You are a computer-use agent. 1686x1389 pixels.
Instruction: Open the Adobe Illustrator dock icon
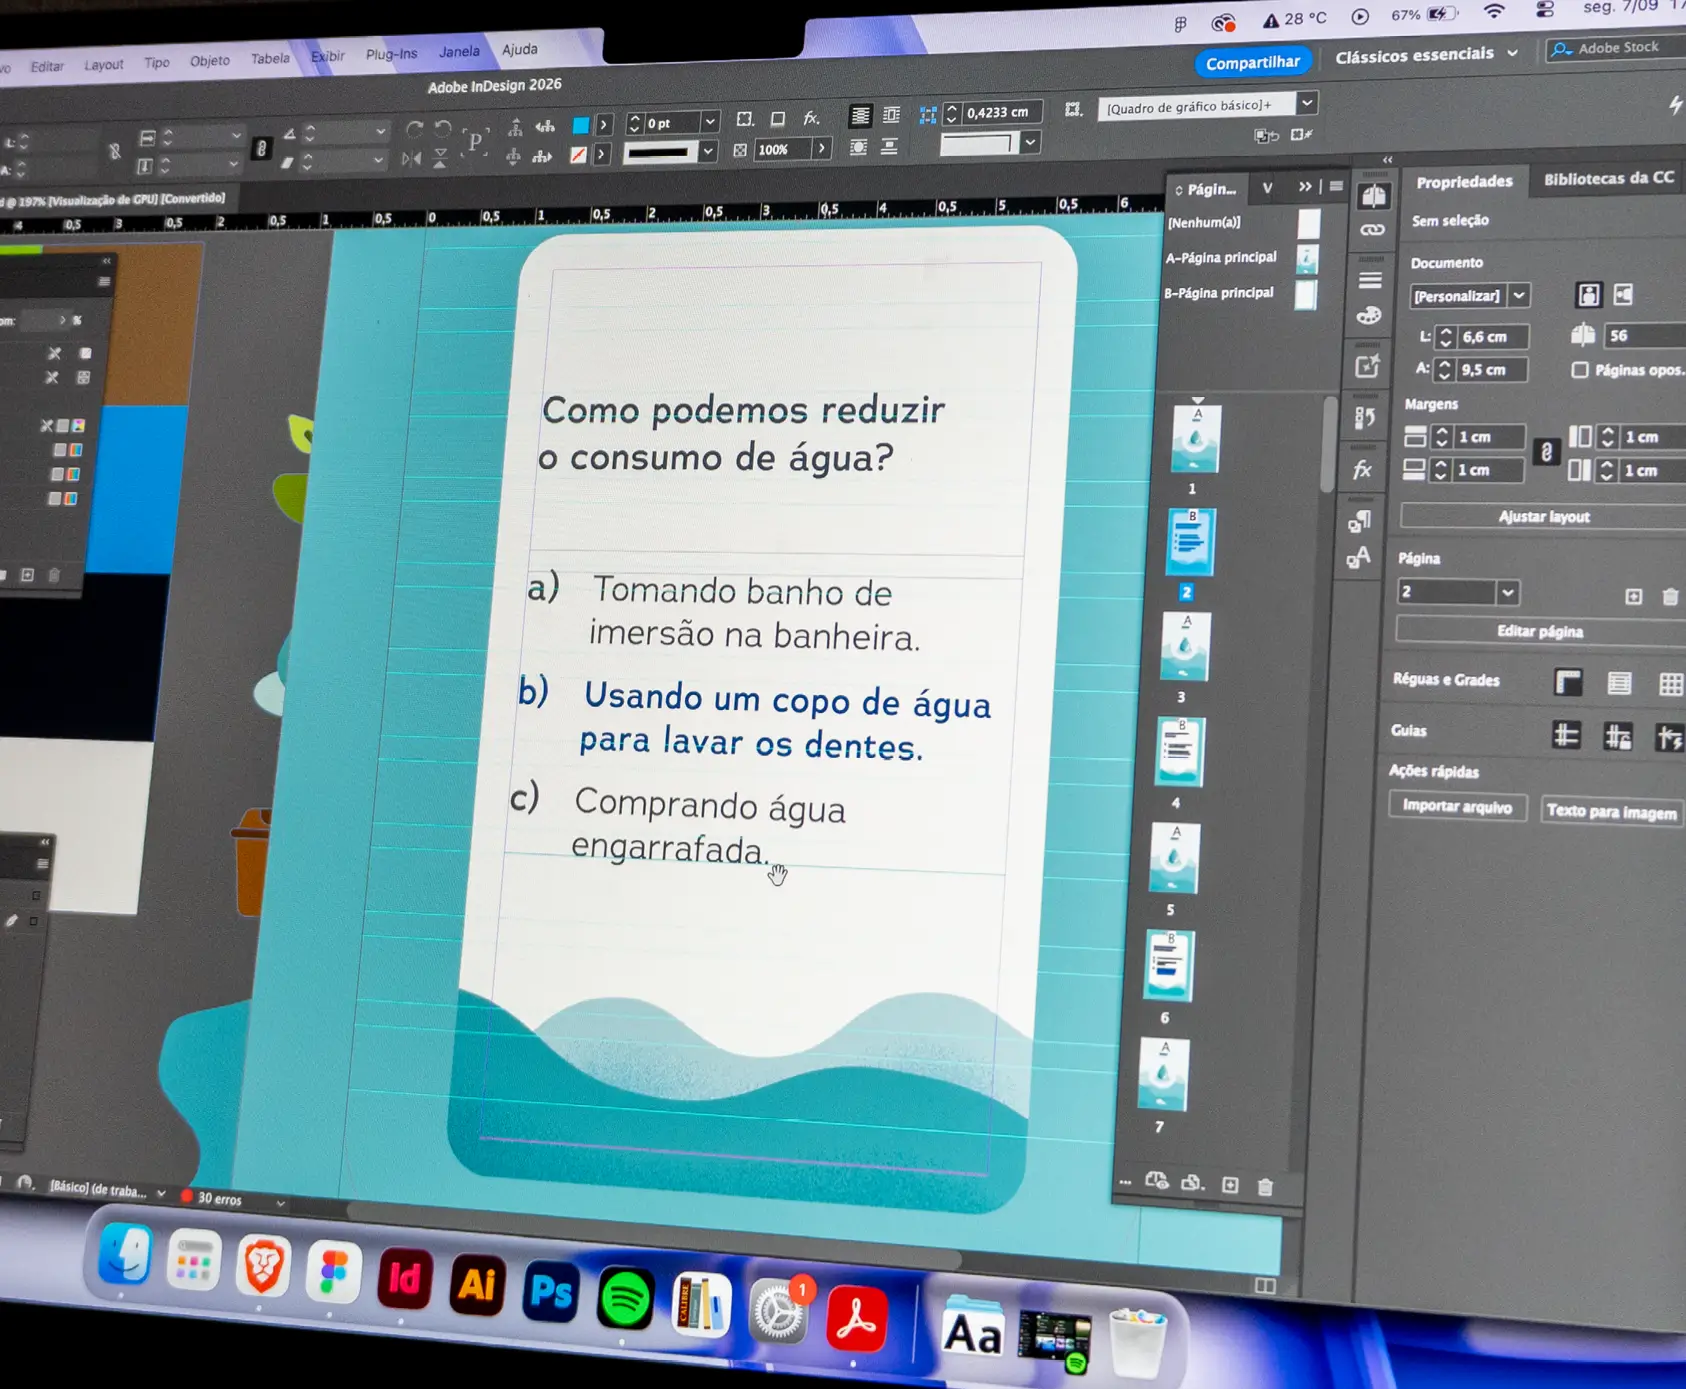pyautogui.click(x=477, y=1283)
